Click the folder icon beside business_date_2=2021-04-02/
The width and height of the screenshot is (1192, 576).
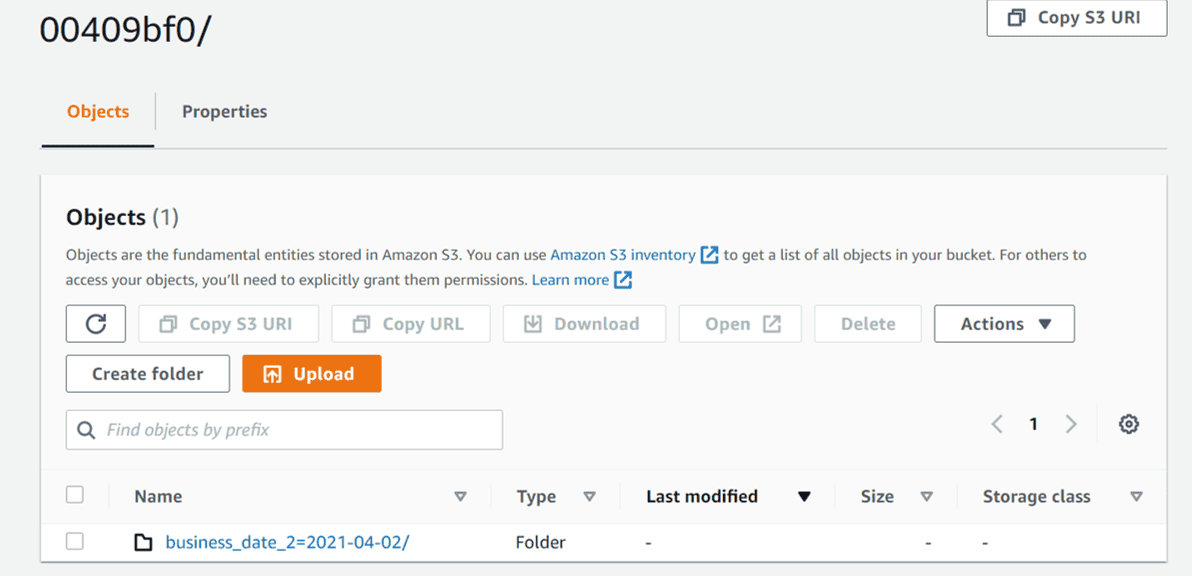coord(142,543)
